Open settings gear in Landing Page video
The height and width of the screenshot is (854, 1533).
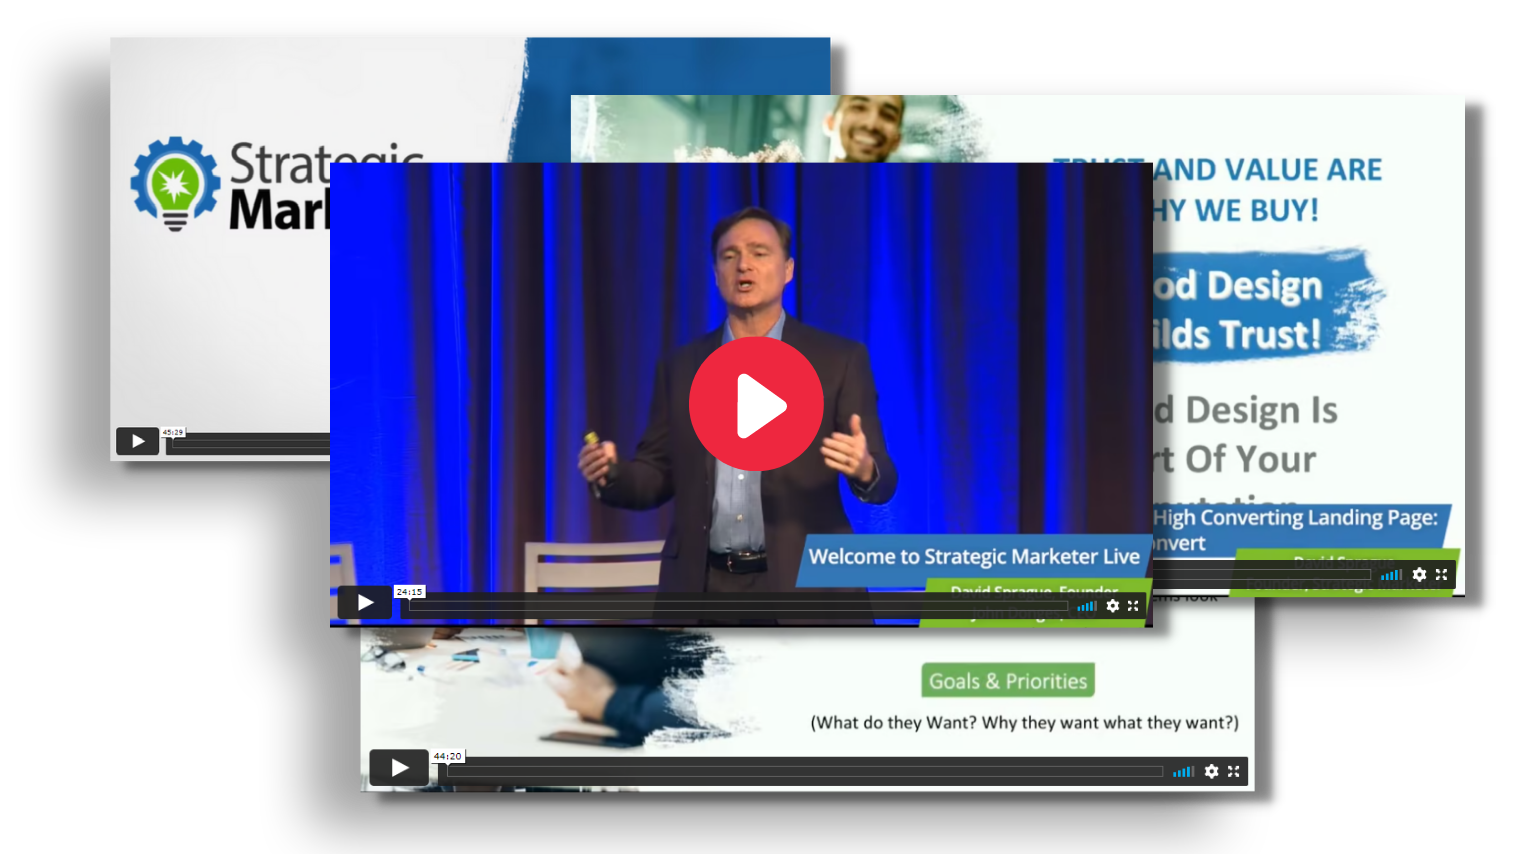(x=1419, y=575)
